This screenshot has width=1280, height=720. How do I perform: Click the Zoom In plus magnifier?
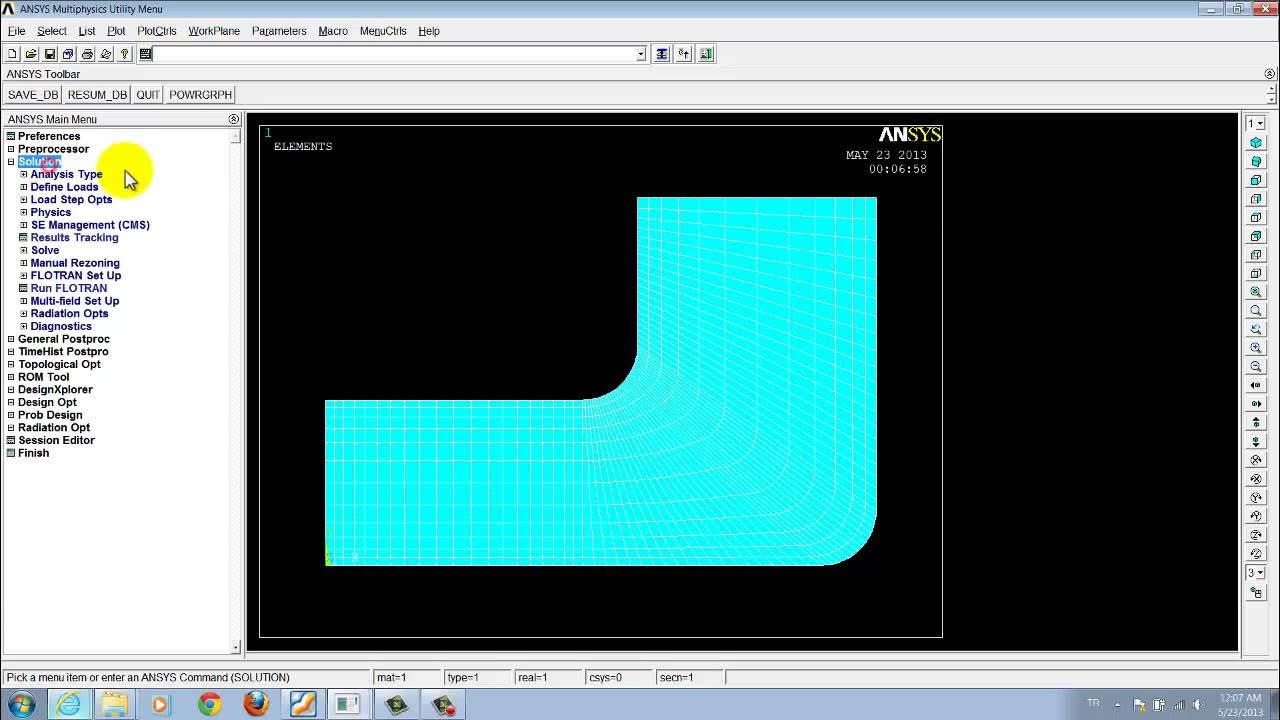pos(1256,348)
